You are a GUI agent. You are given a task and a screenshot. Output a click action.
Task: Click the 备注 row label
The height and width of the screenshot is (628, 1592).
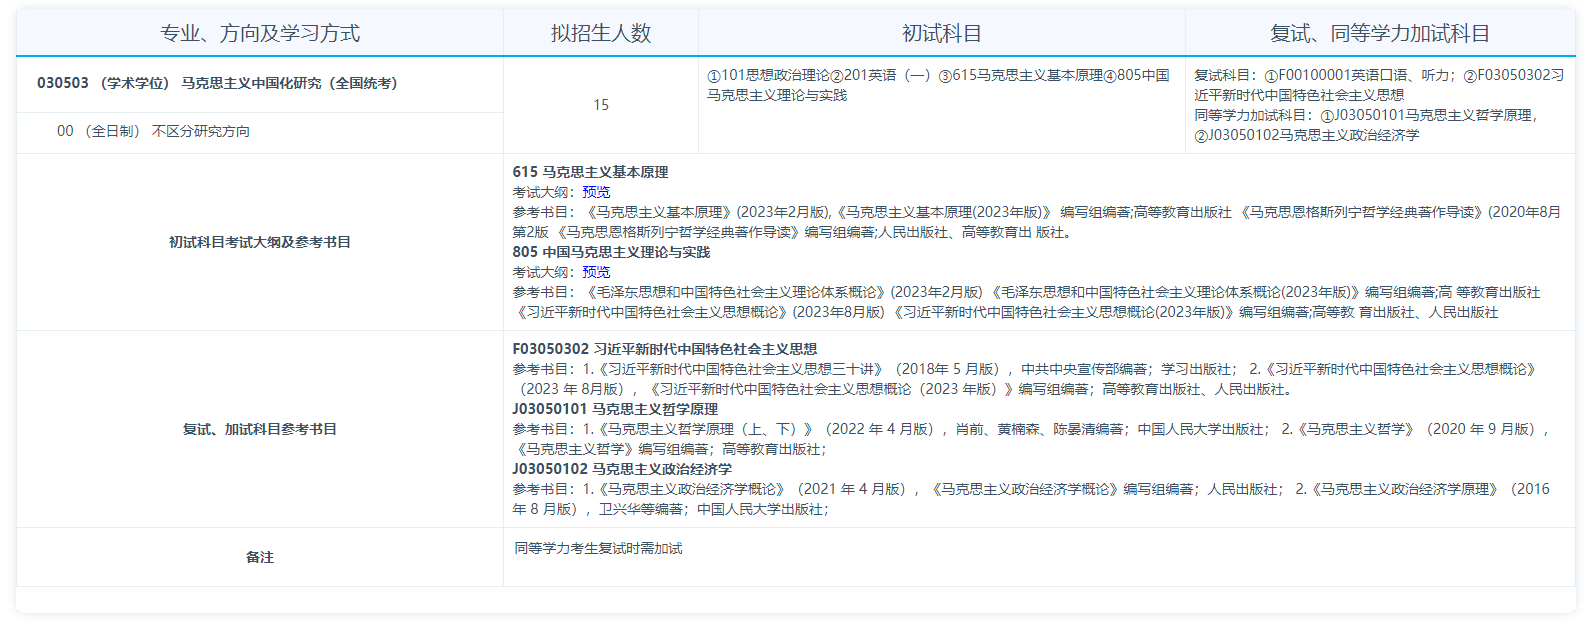(x=260, y=557)
